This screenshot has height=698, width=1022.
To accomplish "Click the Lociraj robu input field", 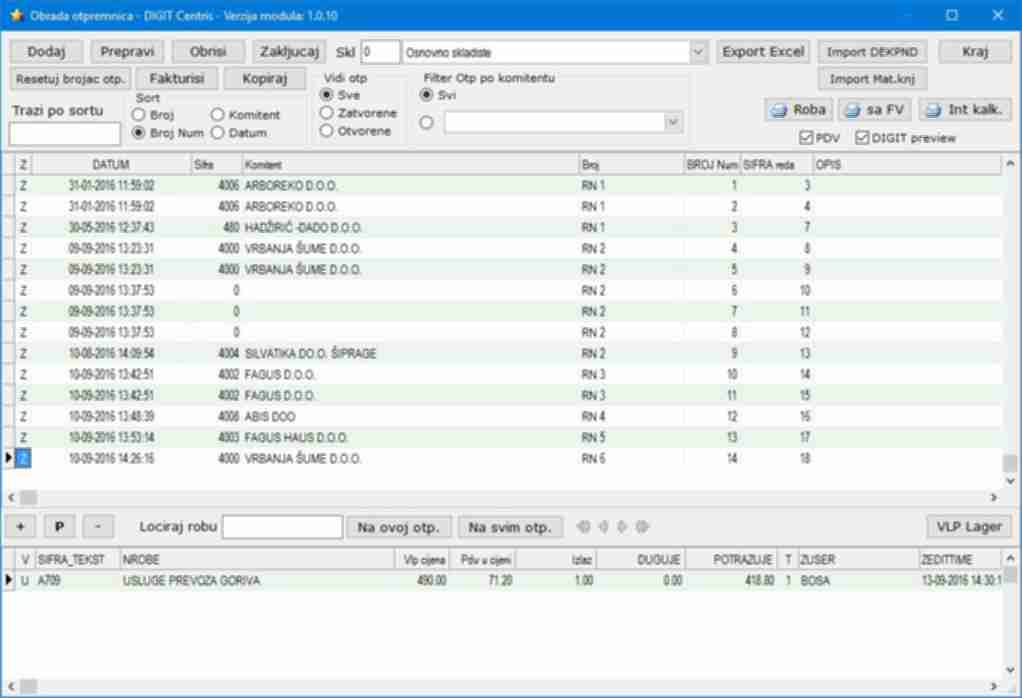I will (282, 526).
